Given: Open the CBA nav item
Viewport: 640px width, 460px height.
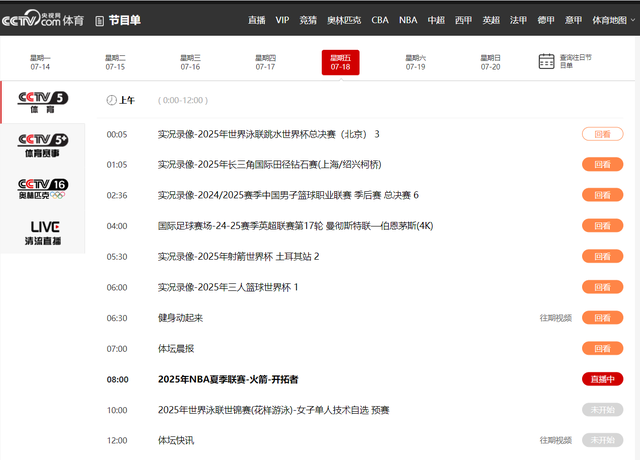Looking at the screenshot, I should 380,20.
